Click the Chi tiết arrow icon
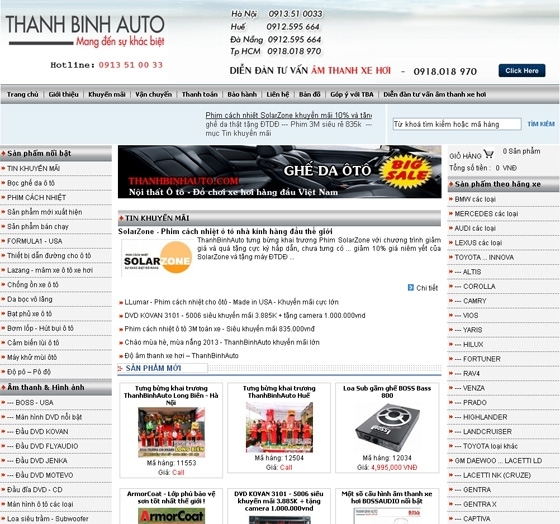This screenshot has width=560, height=524. tap(411, 288)
